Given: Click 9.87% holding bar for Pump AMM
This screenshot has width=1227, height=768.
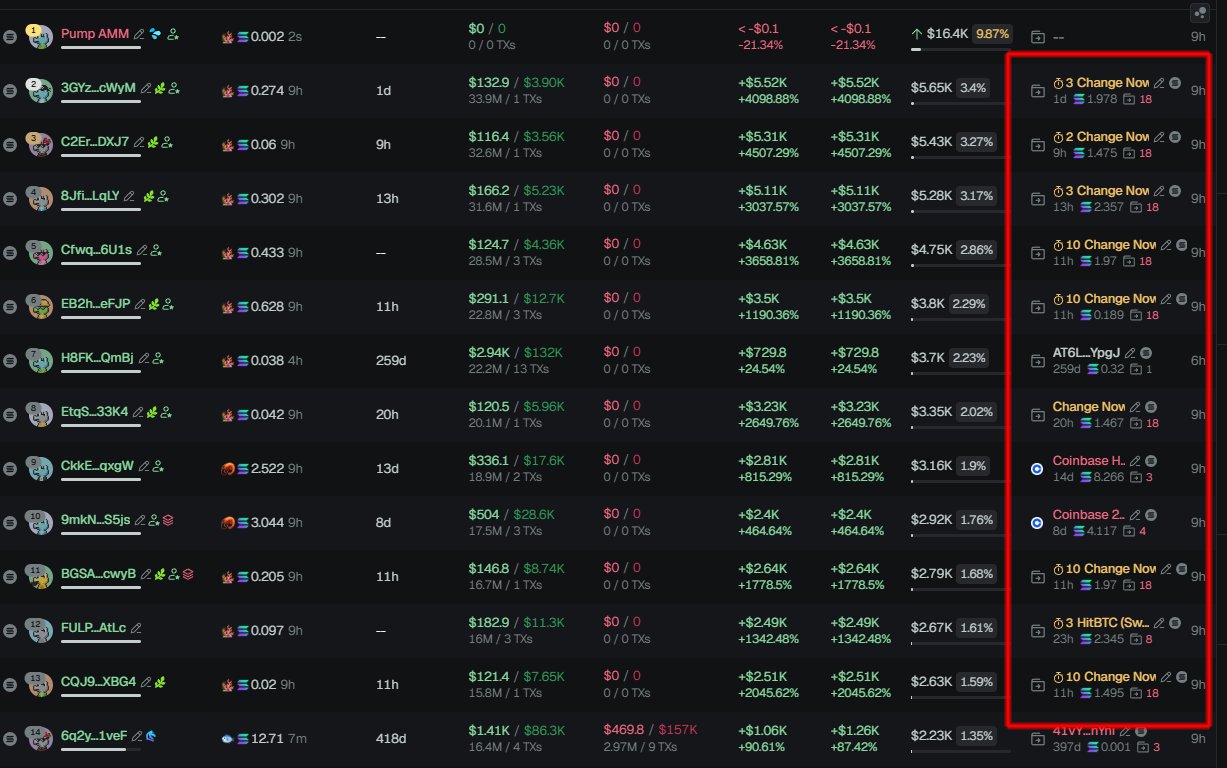Looking at the screenshot, I should tap(993, 34).
